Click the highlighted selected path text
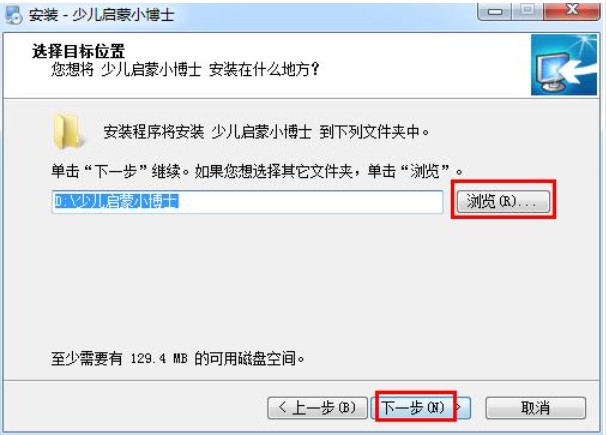Image resolution: width=606 pixels, height=435 pixels. click(x=116, y=201)
